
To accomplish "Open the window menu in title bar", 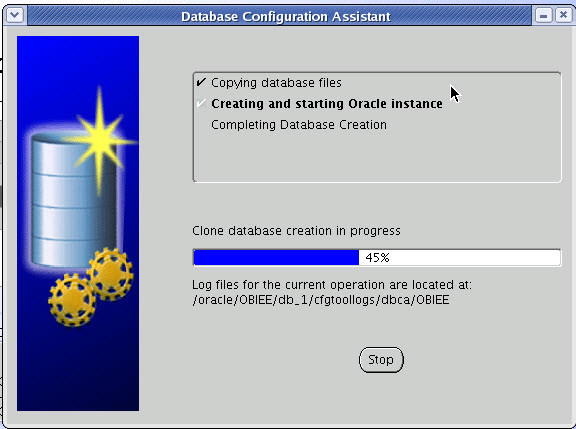I will tap(15, 16).
